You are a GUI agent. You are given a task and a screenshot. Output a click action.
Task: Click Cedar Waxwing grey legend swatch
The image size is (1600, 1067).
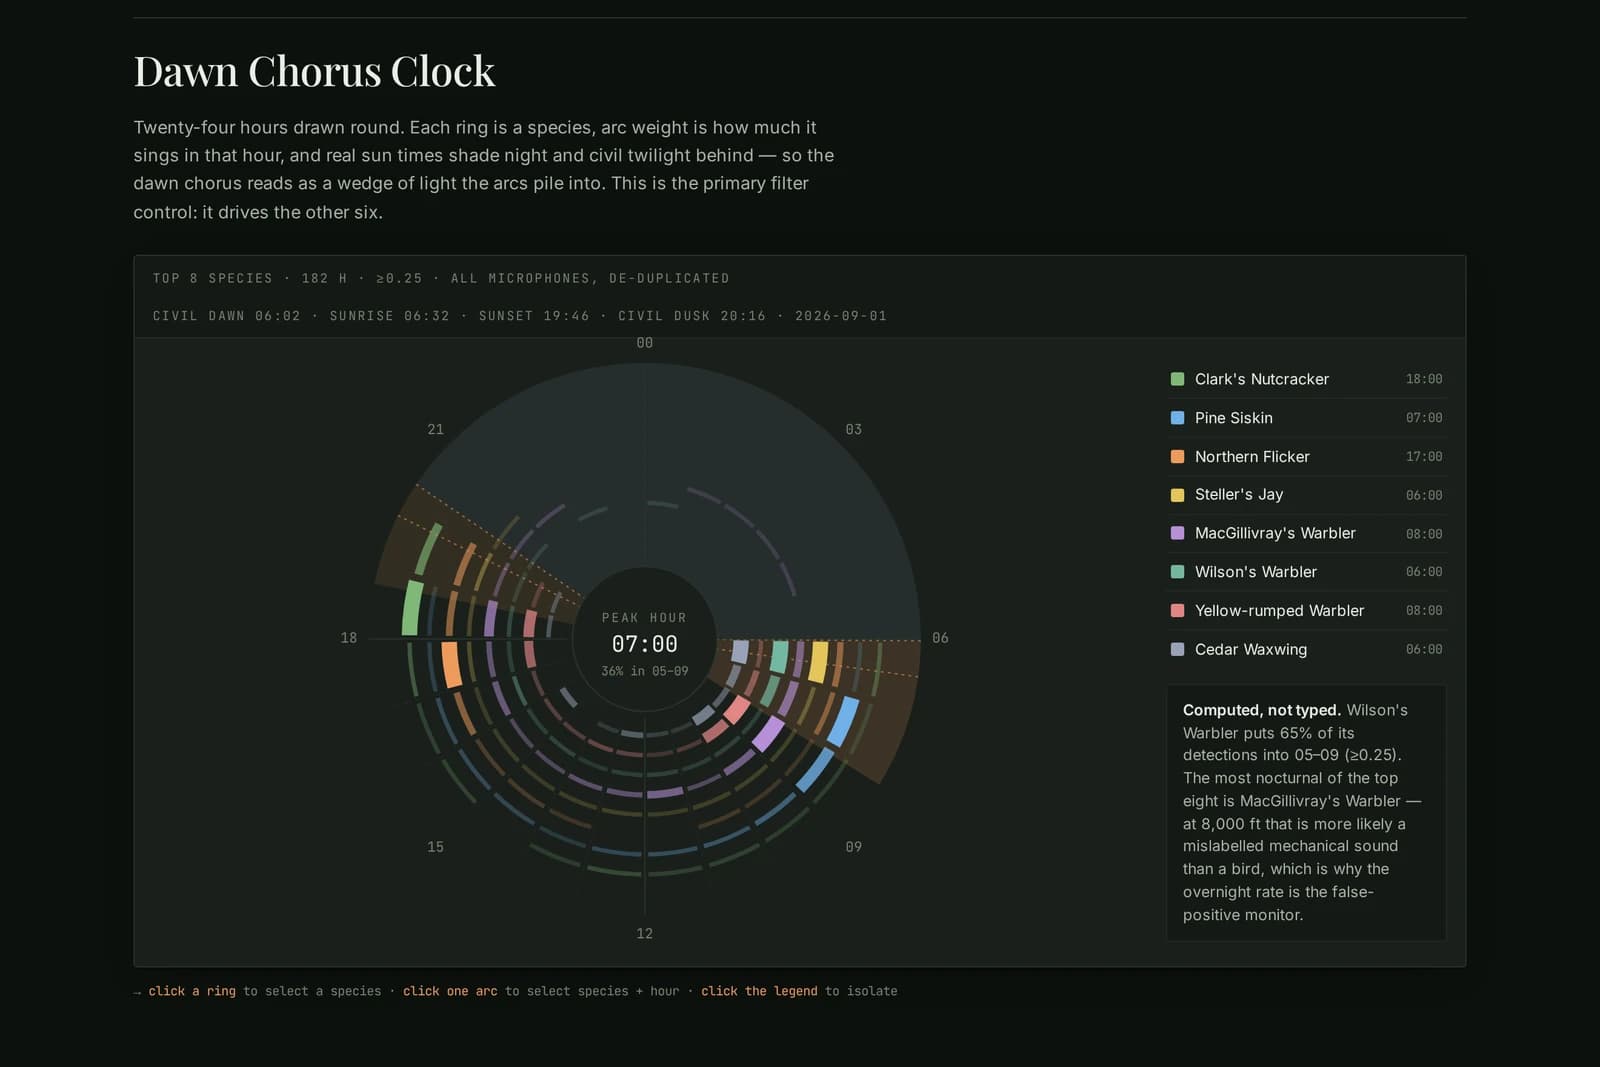(x=1177, y=649)
